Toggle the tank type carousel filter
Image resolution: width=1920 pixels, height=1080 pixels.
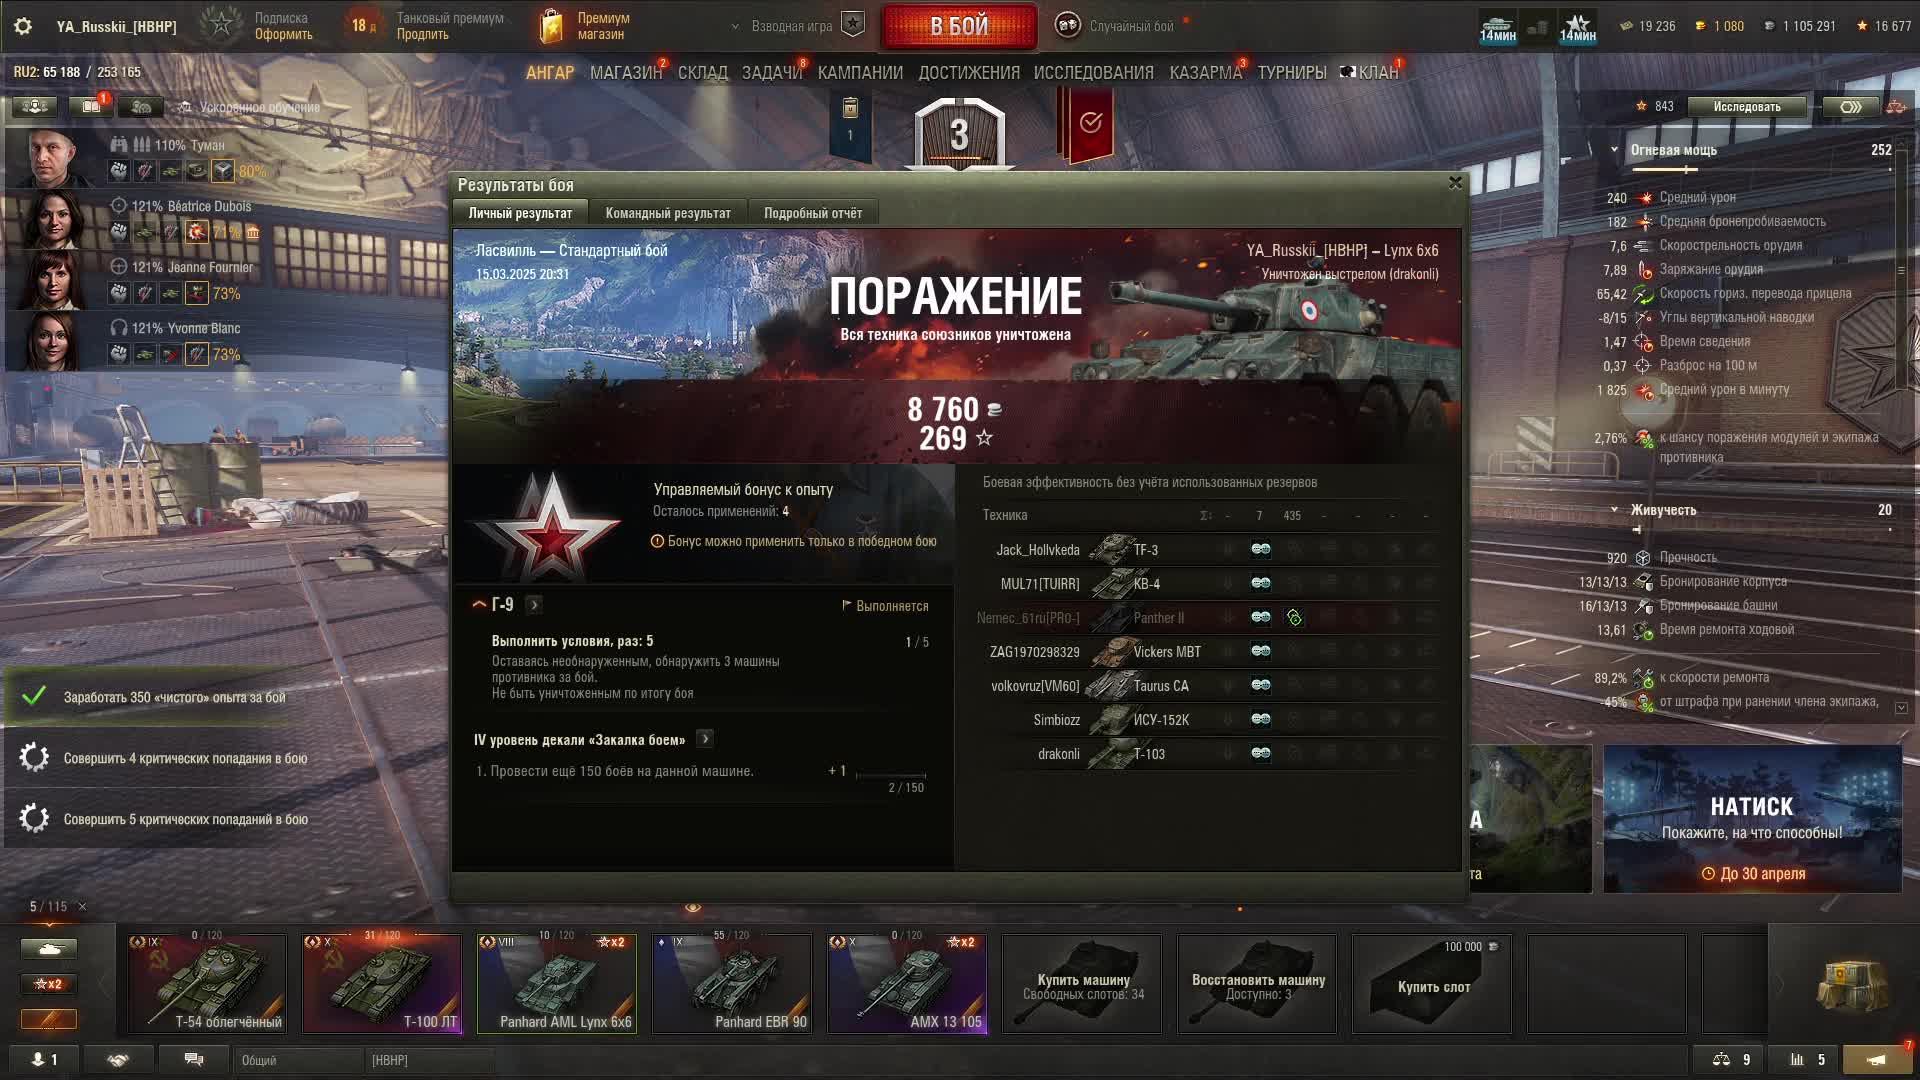pyautogui.click(x=48, y=948)
